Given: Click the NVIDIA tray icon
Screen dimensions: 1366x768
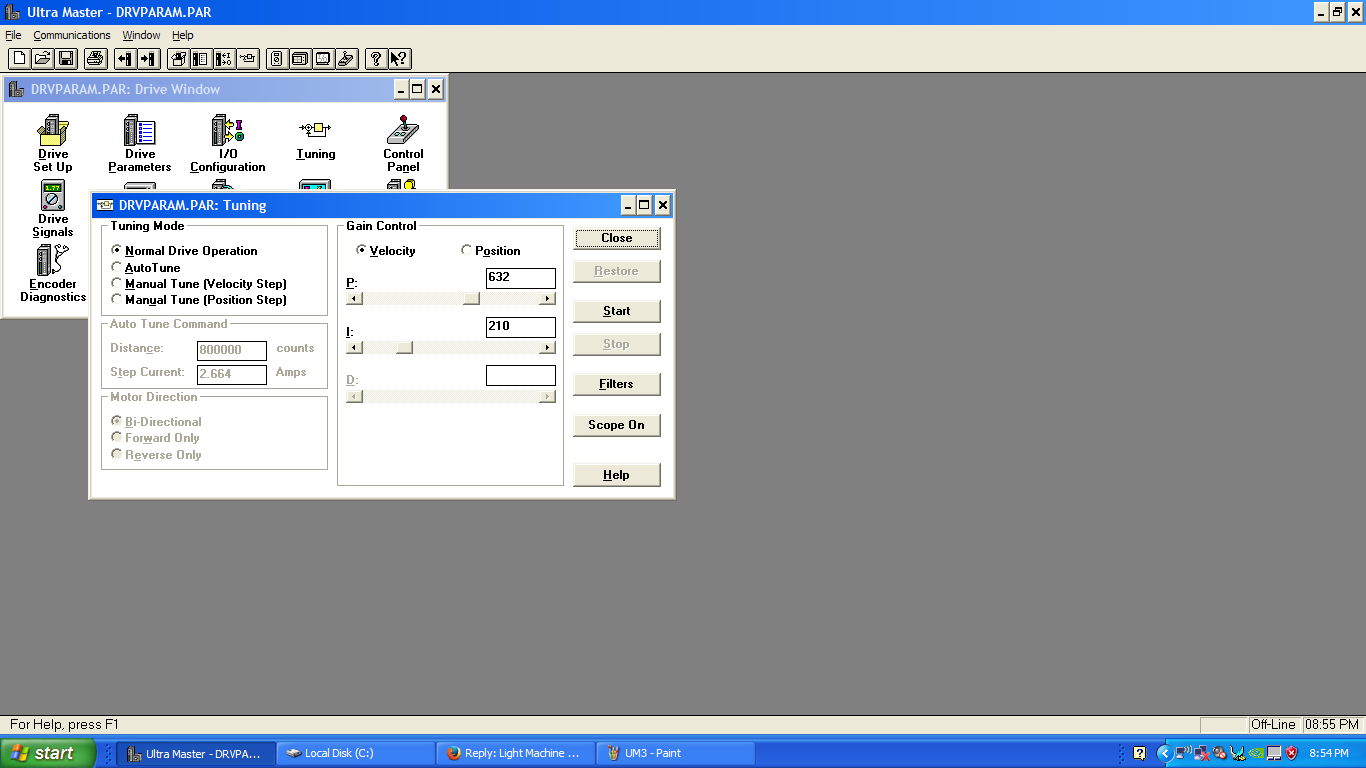Looking at the screenshot, I should point(1255,753).
